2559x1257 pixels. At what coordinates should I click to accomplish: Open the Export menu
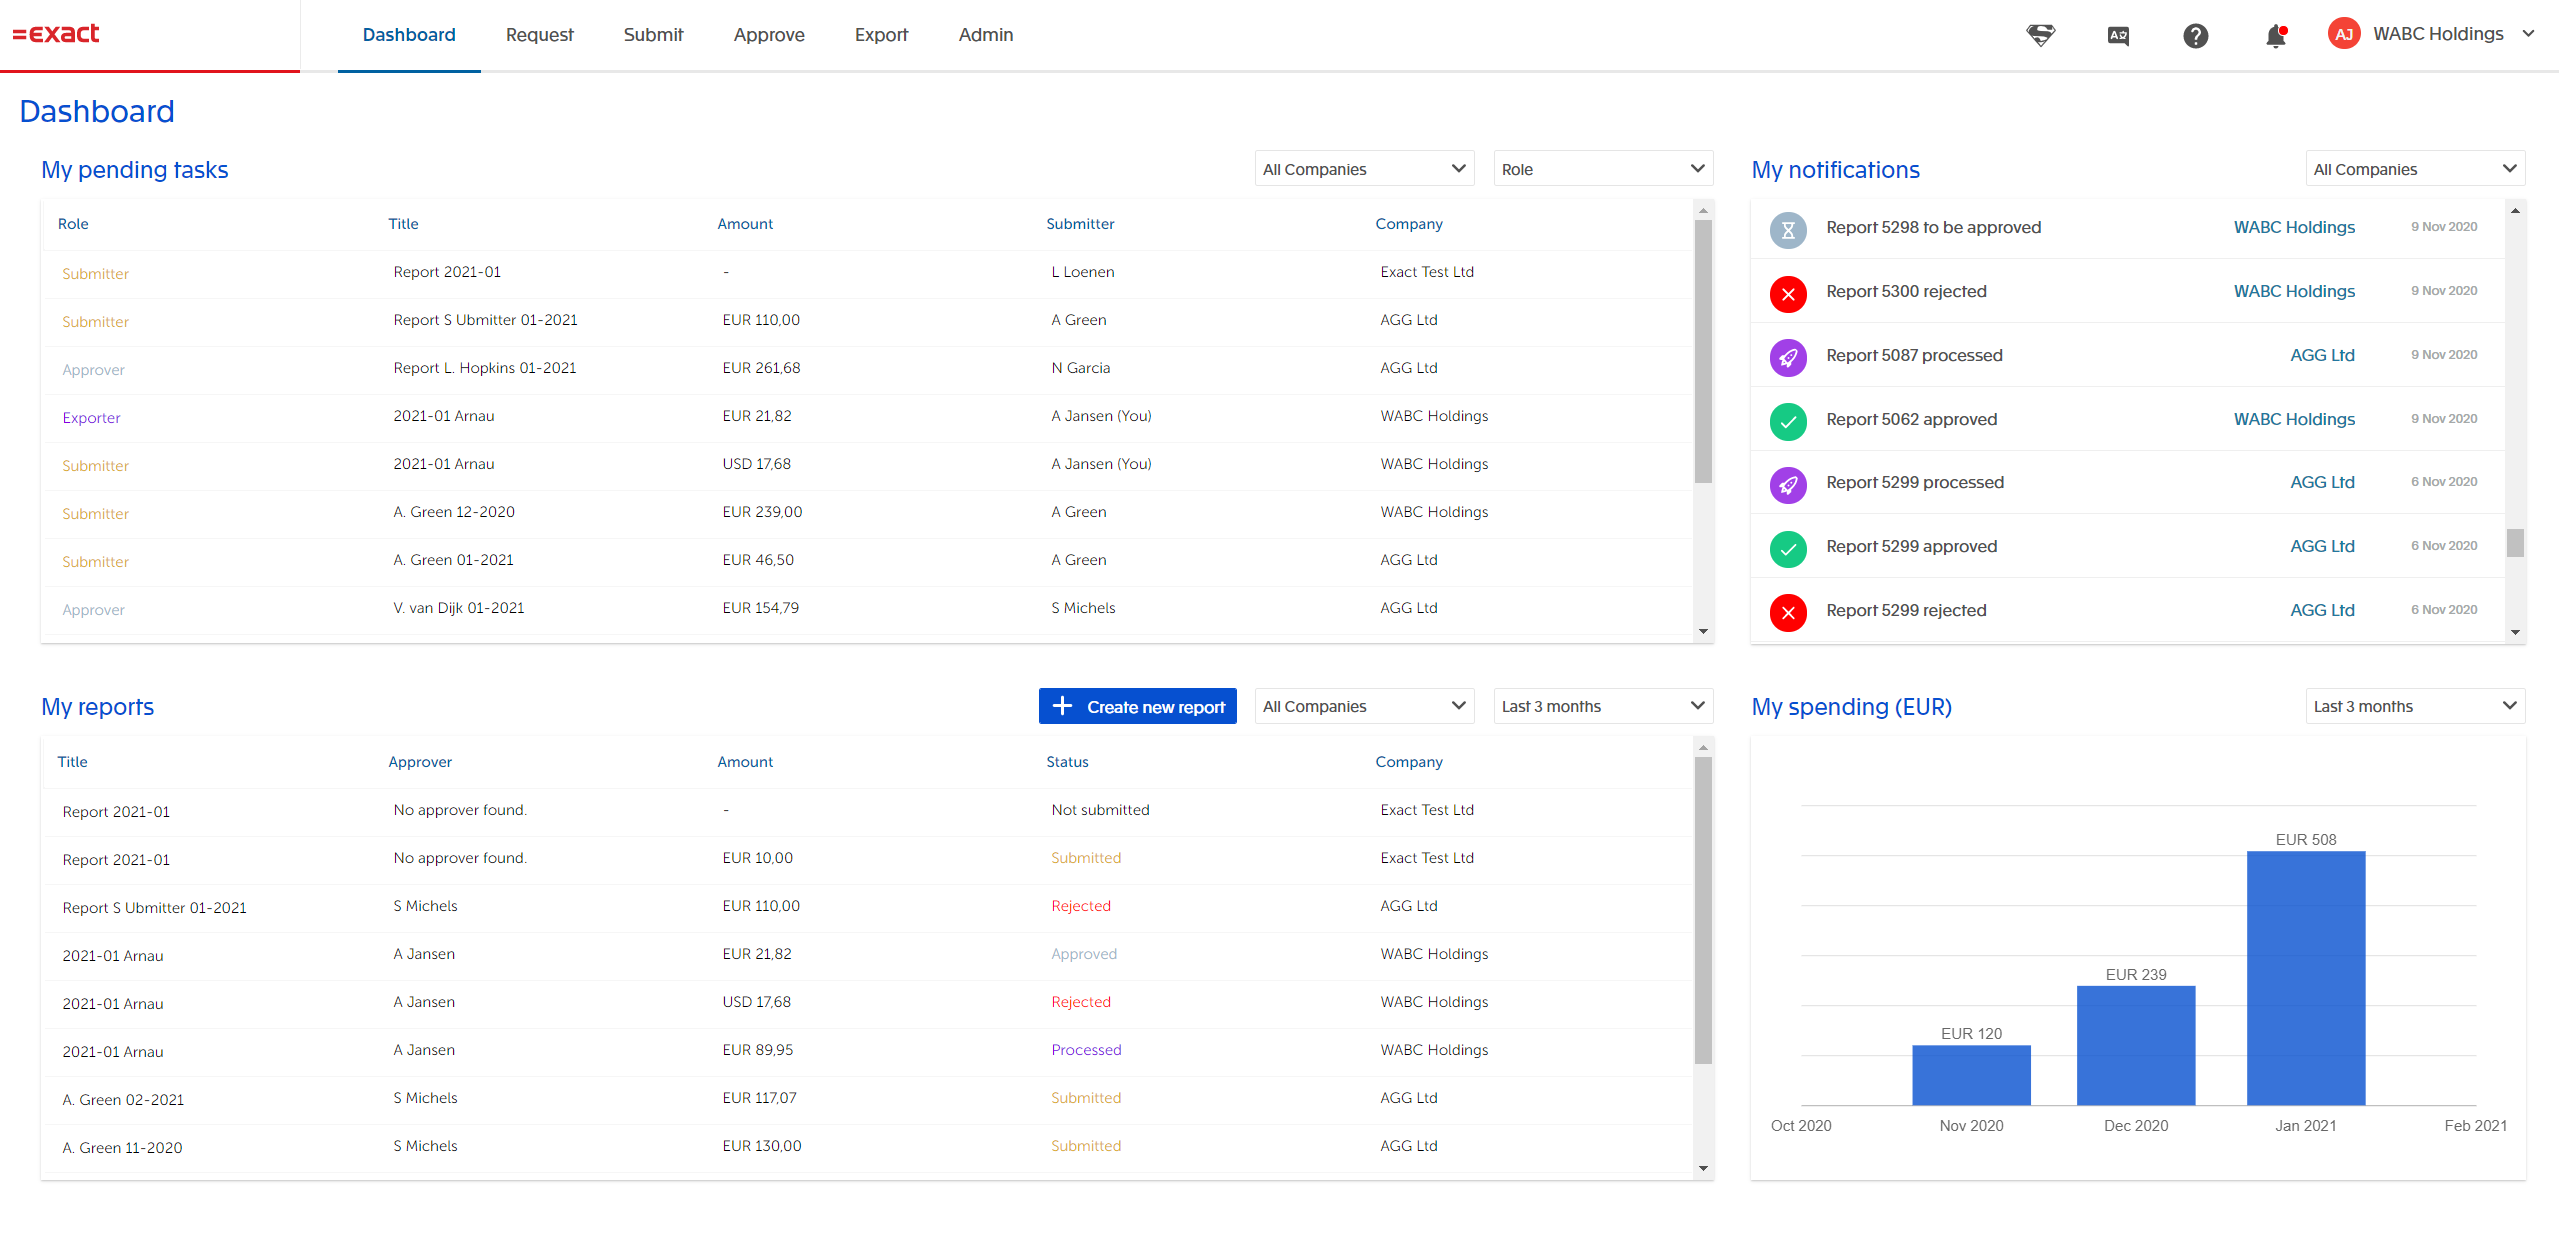point(881,35)
